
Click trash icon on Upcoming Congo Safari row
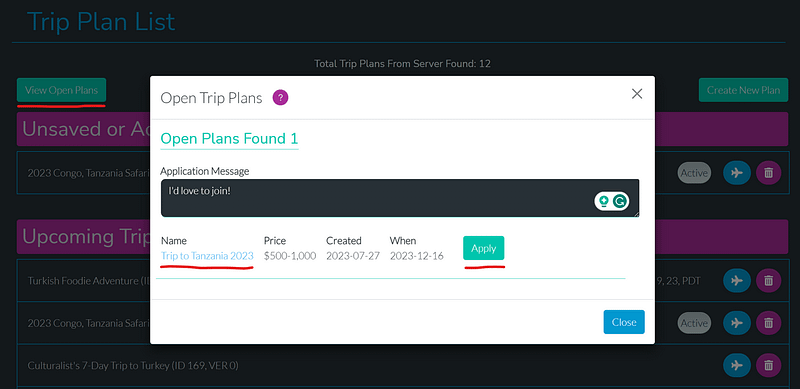point(768,323)
